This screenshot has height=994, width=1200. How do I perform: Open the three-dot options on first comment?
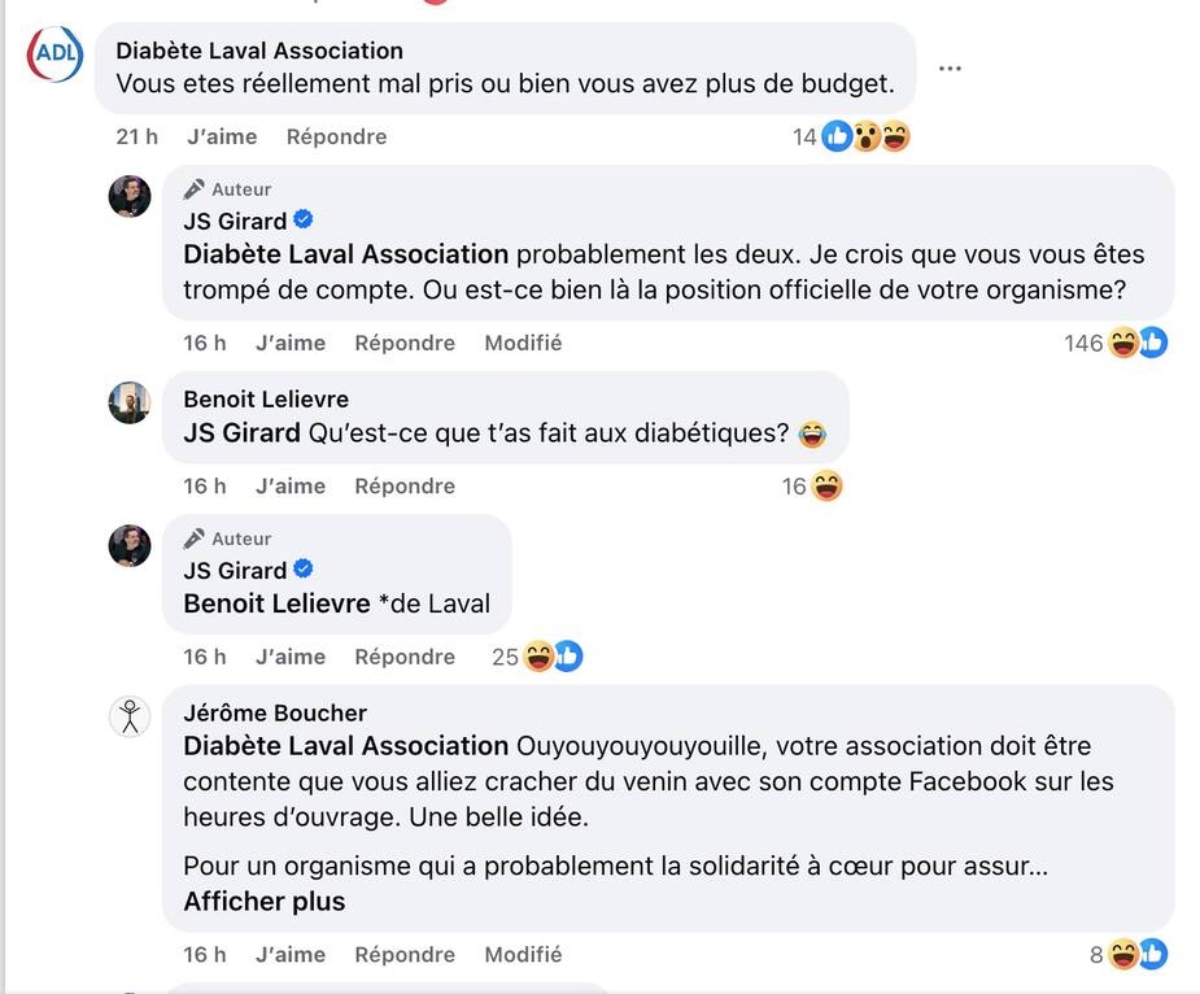[x=950, y=68]
